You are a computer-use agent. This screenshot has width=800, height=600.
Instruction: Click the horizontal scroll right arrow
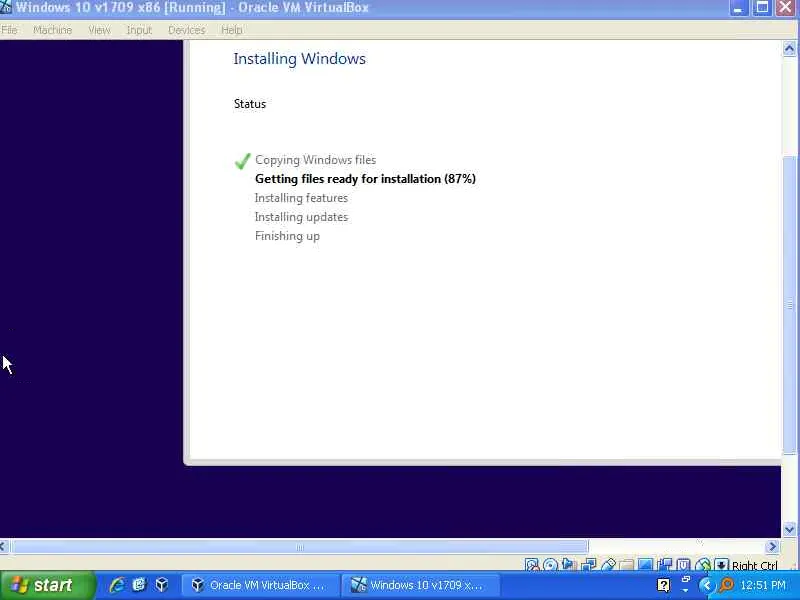772,546
